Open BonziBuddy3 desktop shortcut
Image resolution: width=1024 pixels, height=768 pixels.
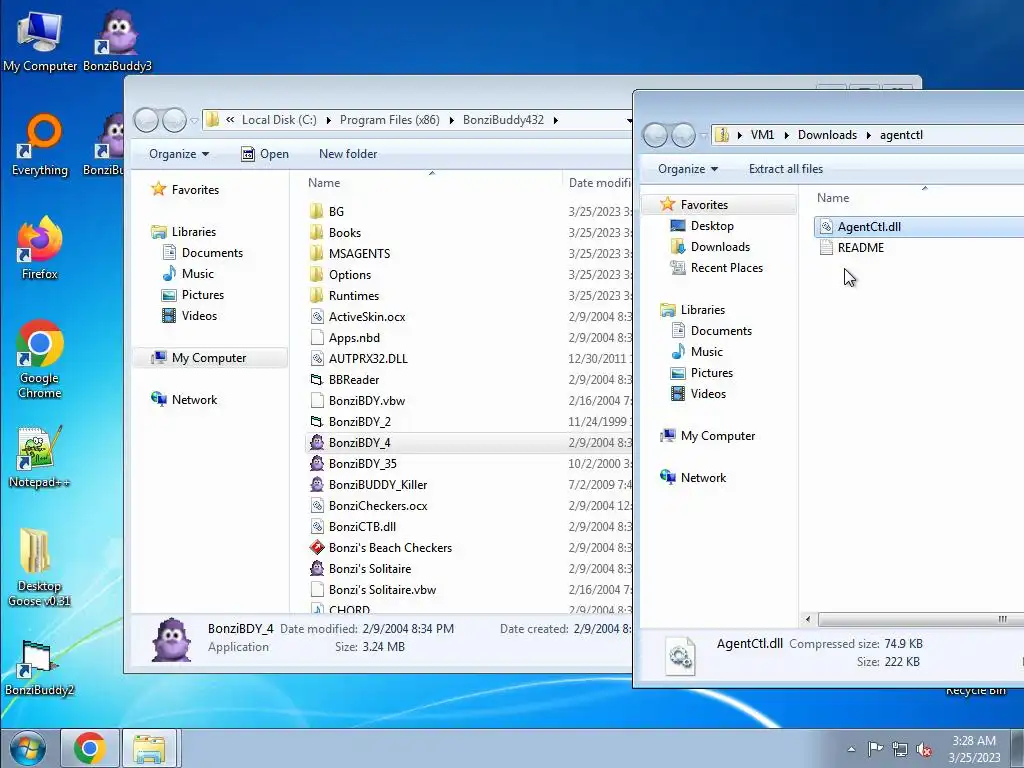click(x=118, y=40)
